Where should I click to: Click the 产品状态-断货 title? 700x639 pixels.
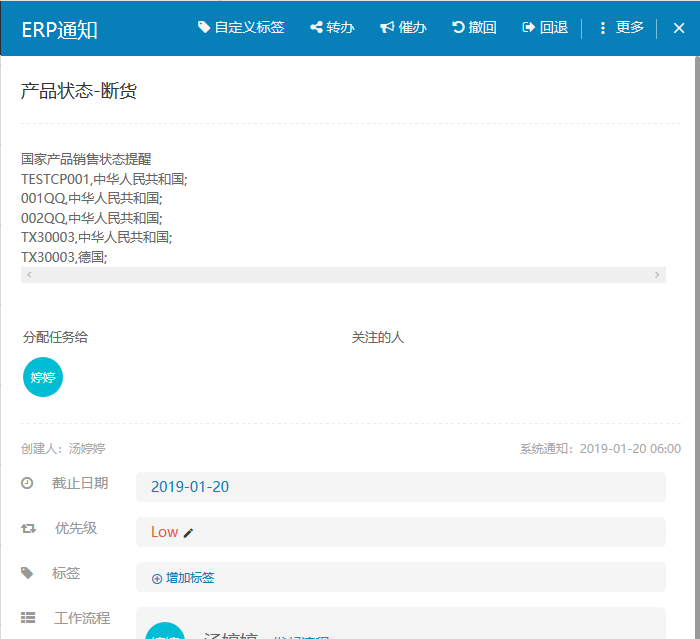(x=79, y=91)
